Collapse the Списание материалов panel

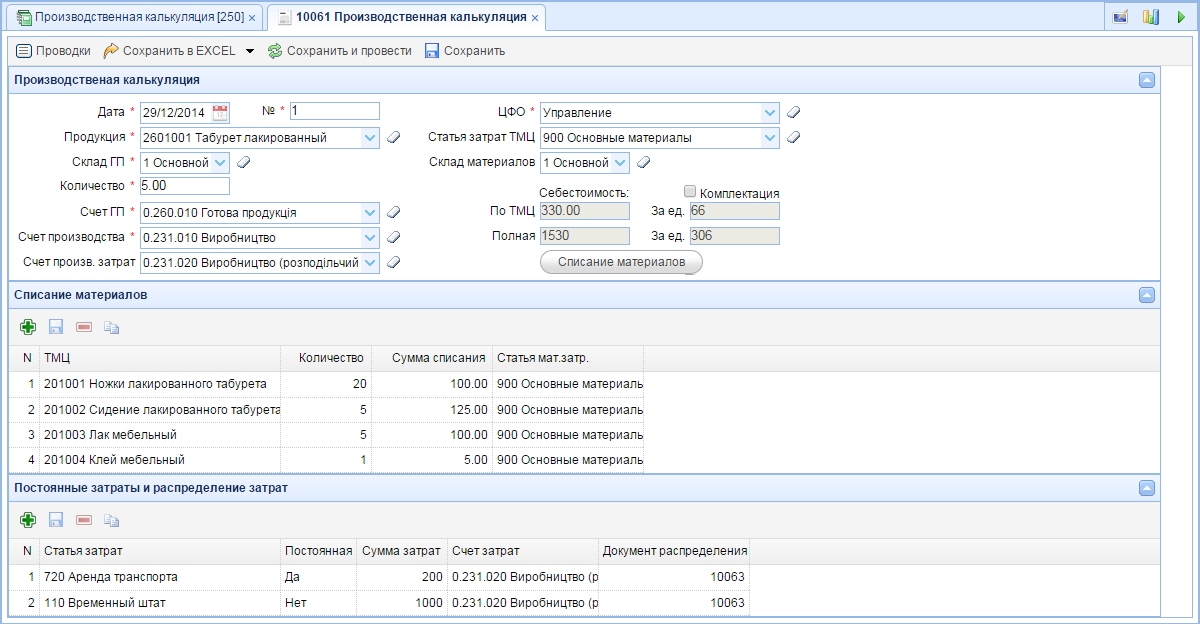[x=1147, y=294]
